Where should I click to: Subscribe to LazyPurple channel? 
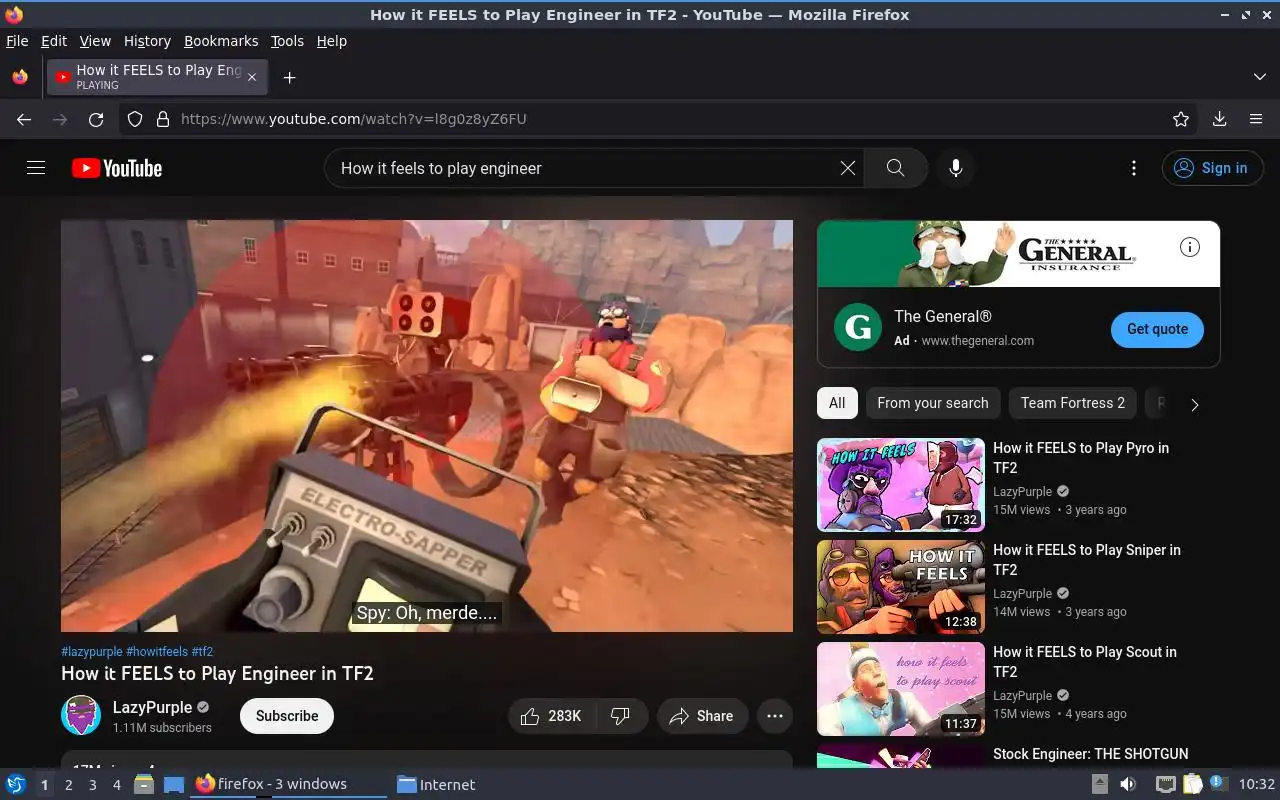[287, 716]
